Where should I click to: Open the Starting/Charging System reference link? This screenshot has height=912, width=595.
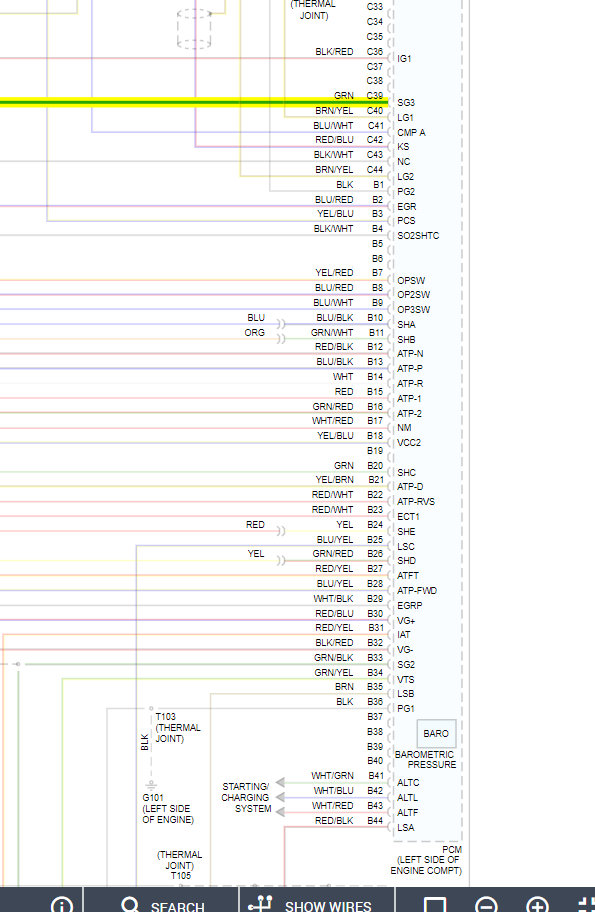tap(245, 797)
